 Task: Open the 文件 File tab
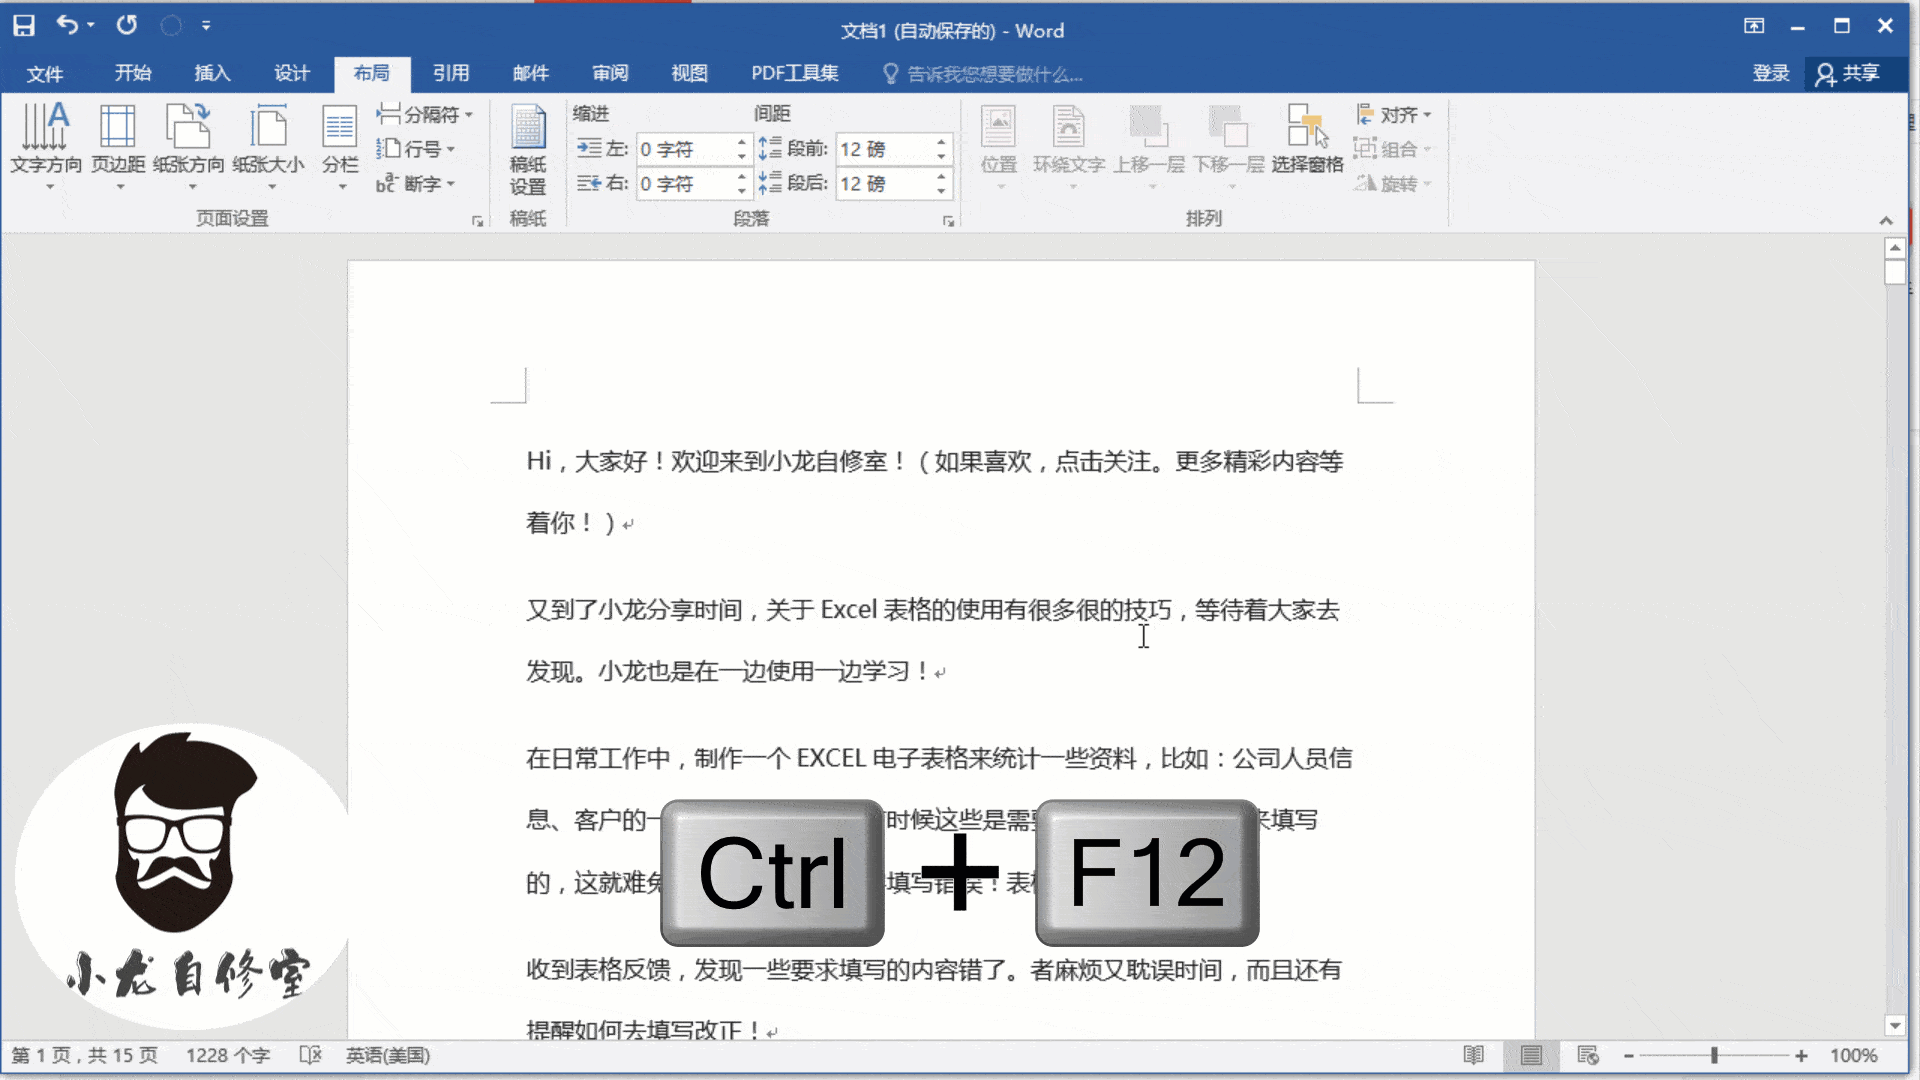tap(45, 74)
